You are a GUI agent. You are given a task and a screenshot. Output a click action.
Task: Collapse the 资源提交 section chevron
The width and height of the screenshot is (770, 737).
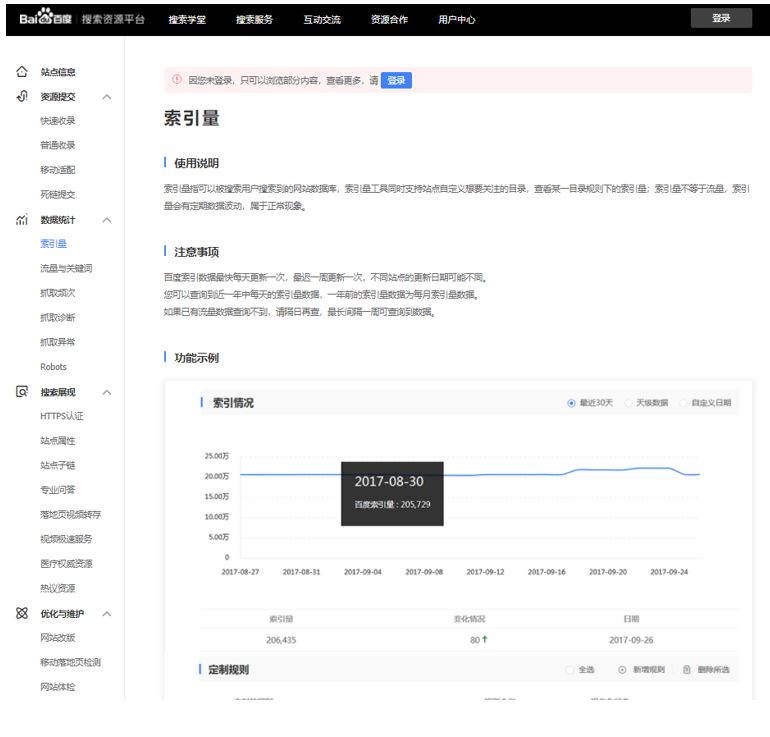coord(107,97)
